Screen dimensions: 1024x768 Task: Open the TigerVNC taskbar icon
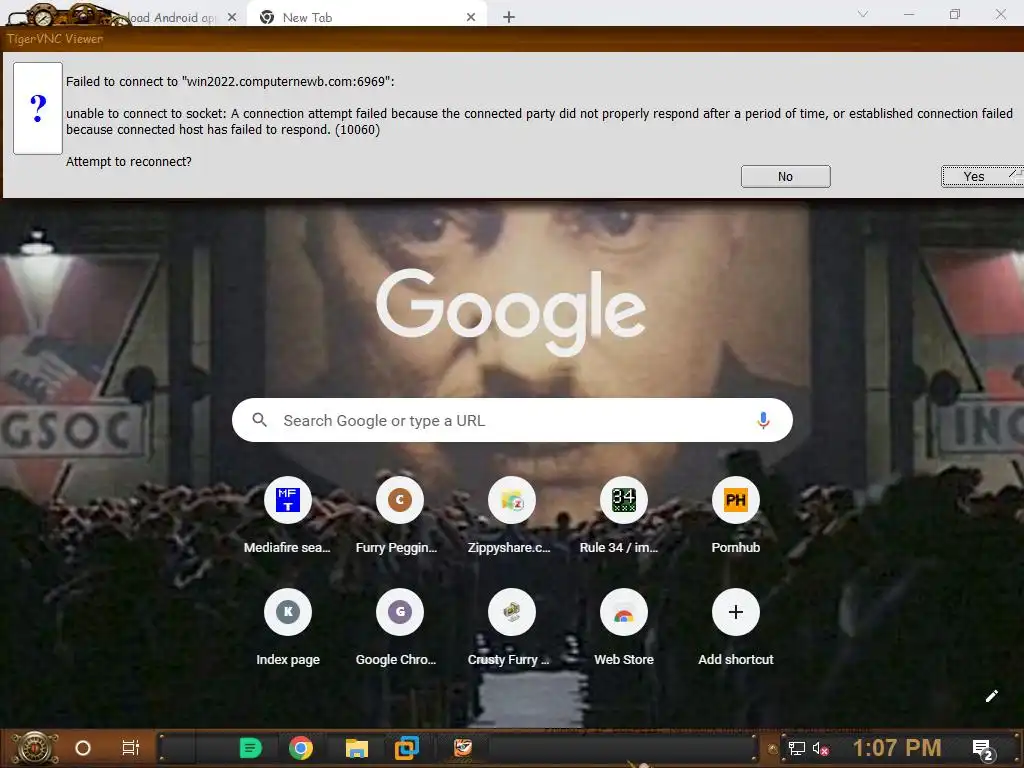[462, 746]
